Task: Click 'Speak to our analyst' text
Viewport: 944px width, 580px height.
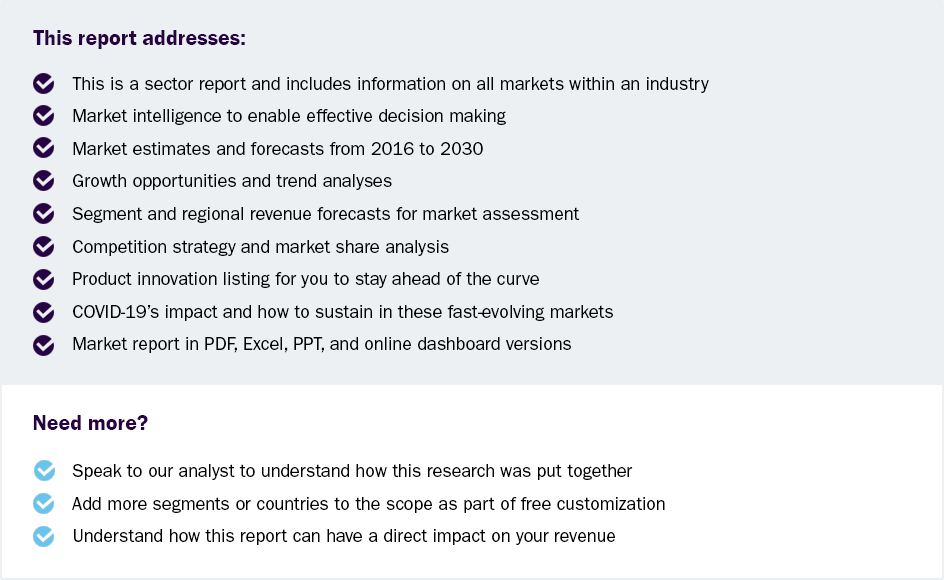Action: coord(352,471)
